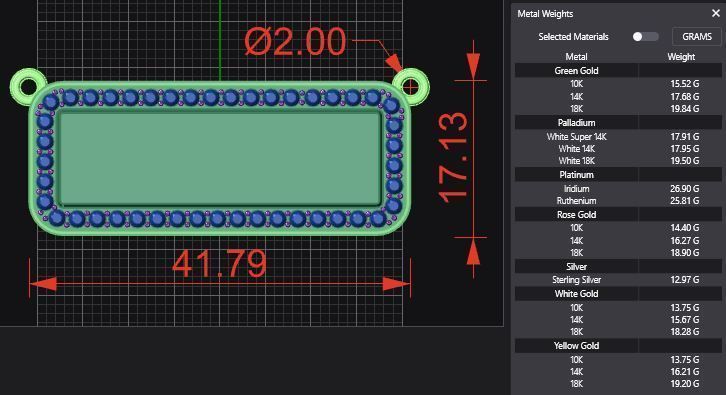Click the Yellow Gold 18K weight 19.20 G
Image resolution: width=726 pixels, height=395 pixels.
click(x=684, y=383)
